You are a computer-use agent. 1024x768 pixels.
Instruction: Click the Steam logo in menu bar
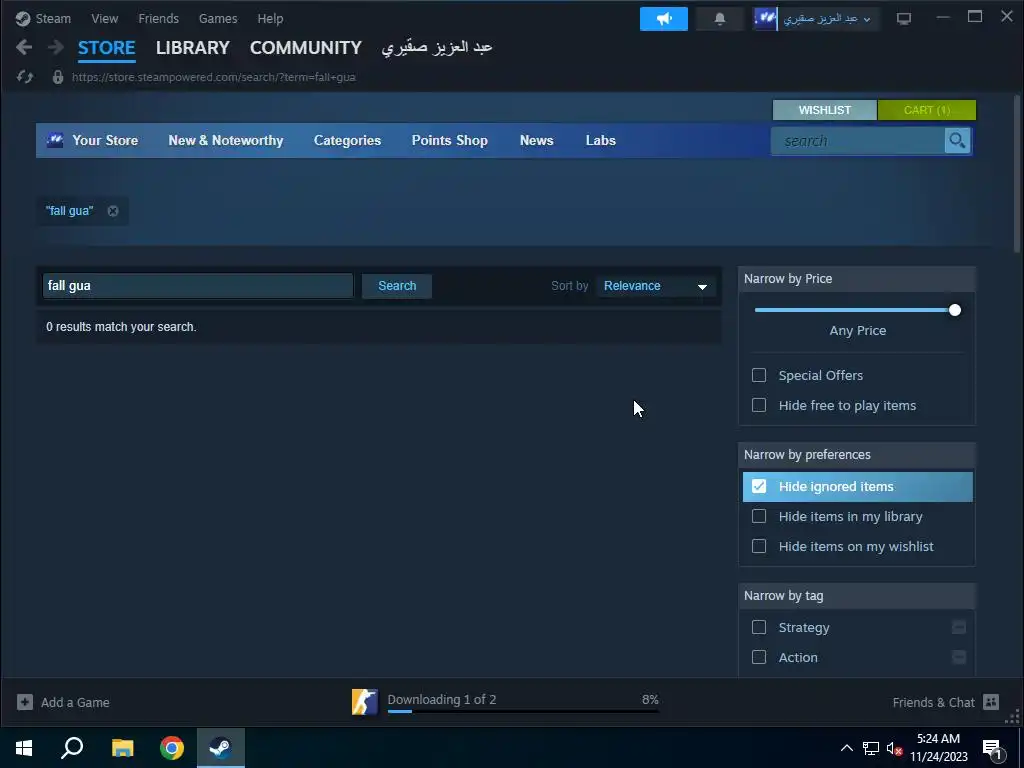pyautogui.click(x=23, y=18)
